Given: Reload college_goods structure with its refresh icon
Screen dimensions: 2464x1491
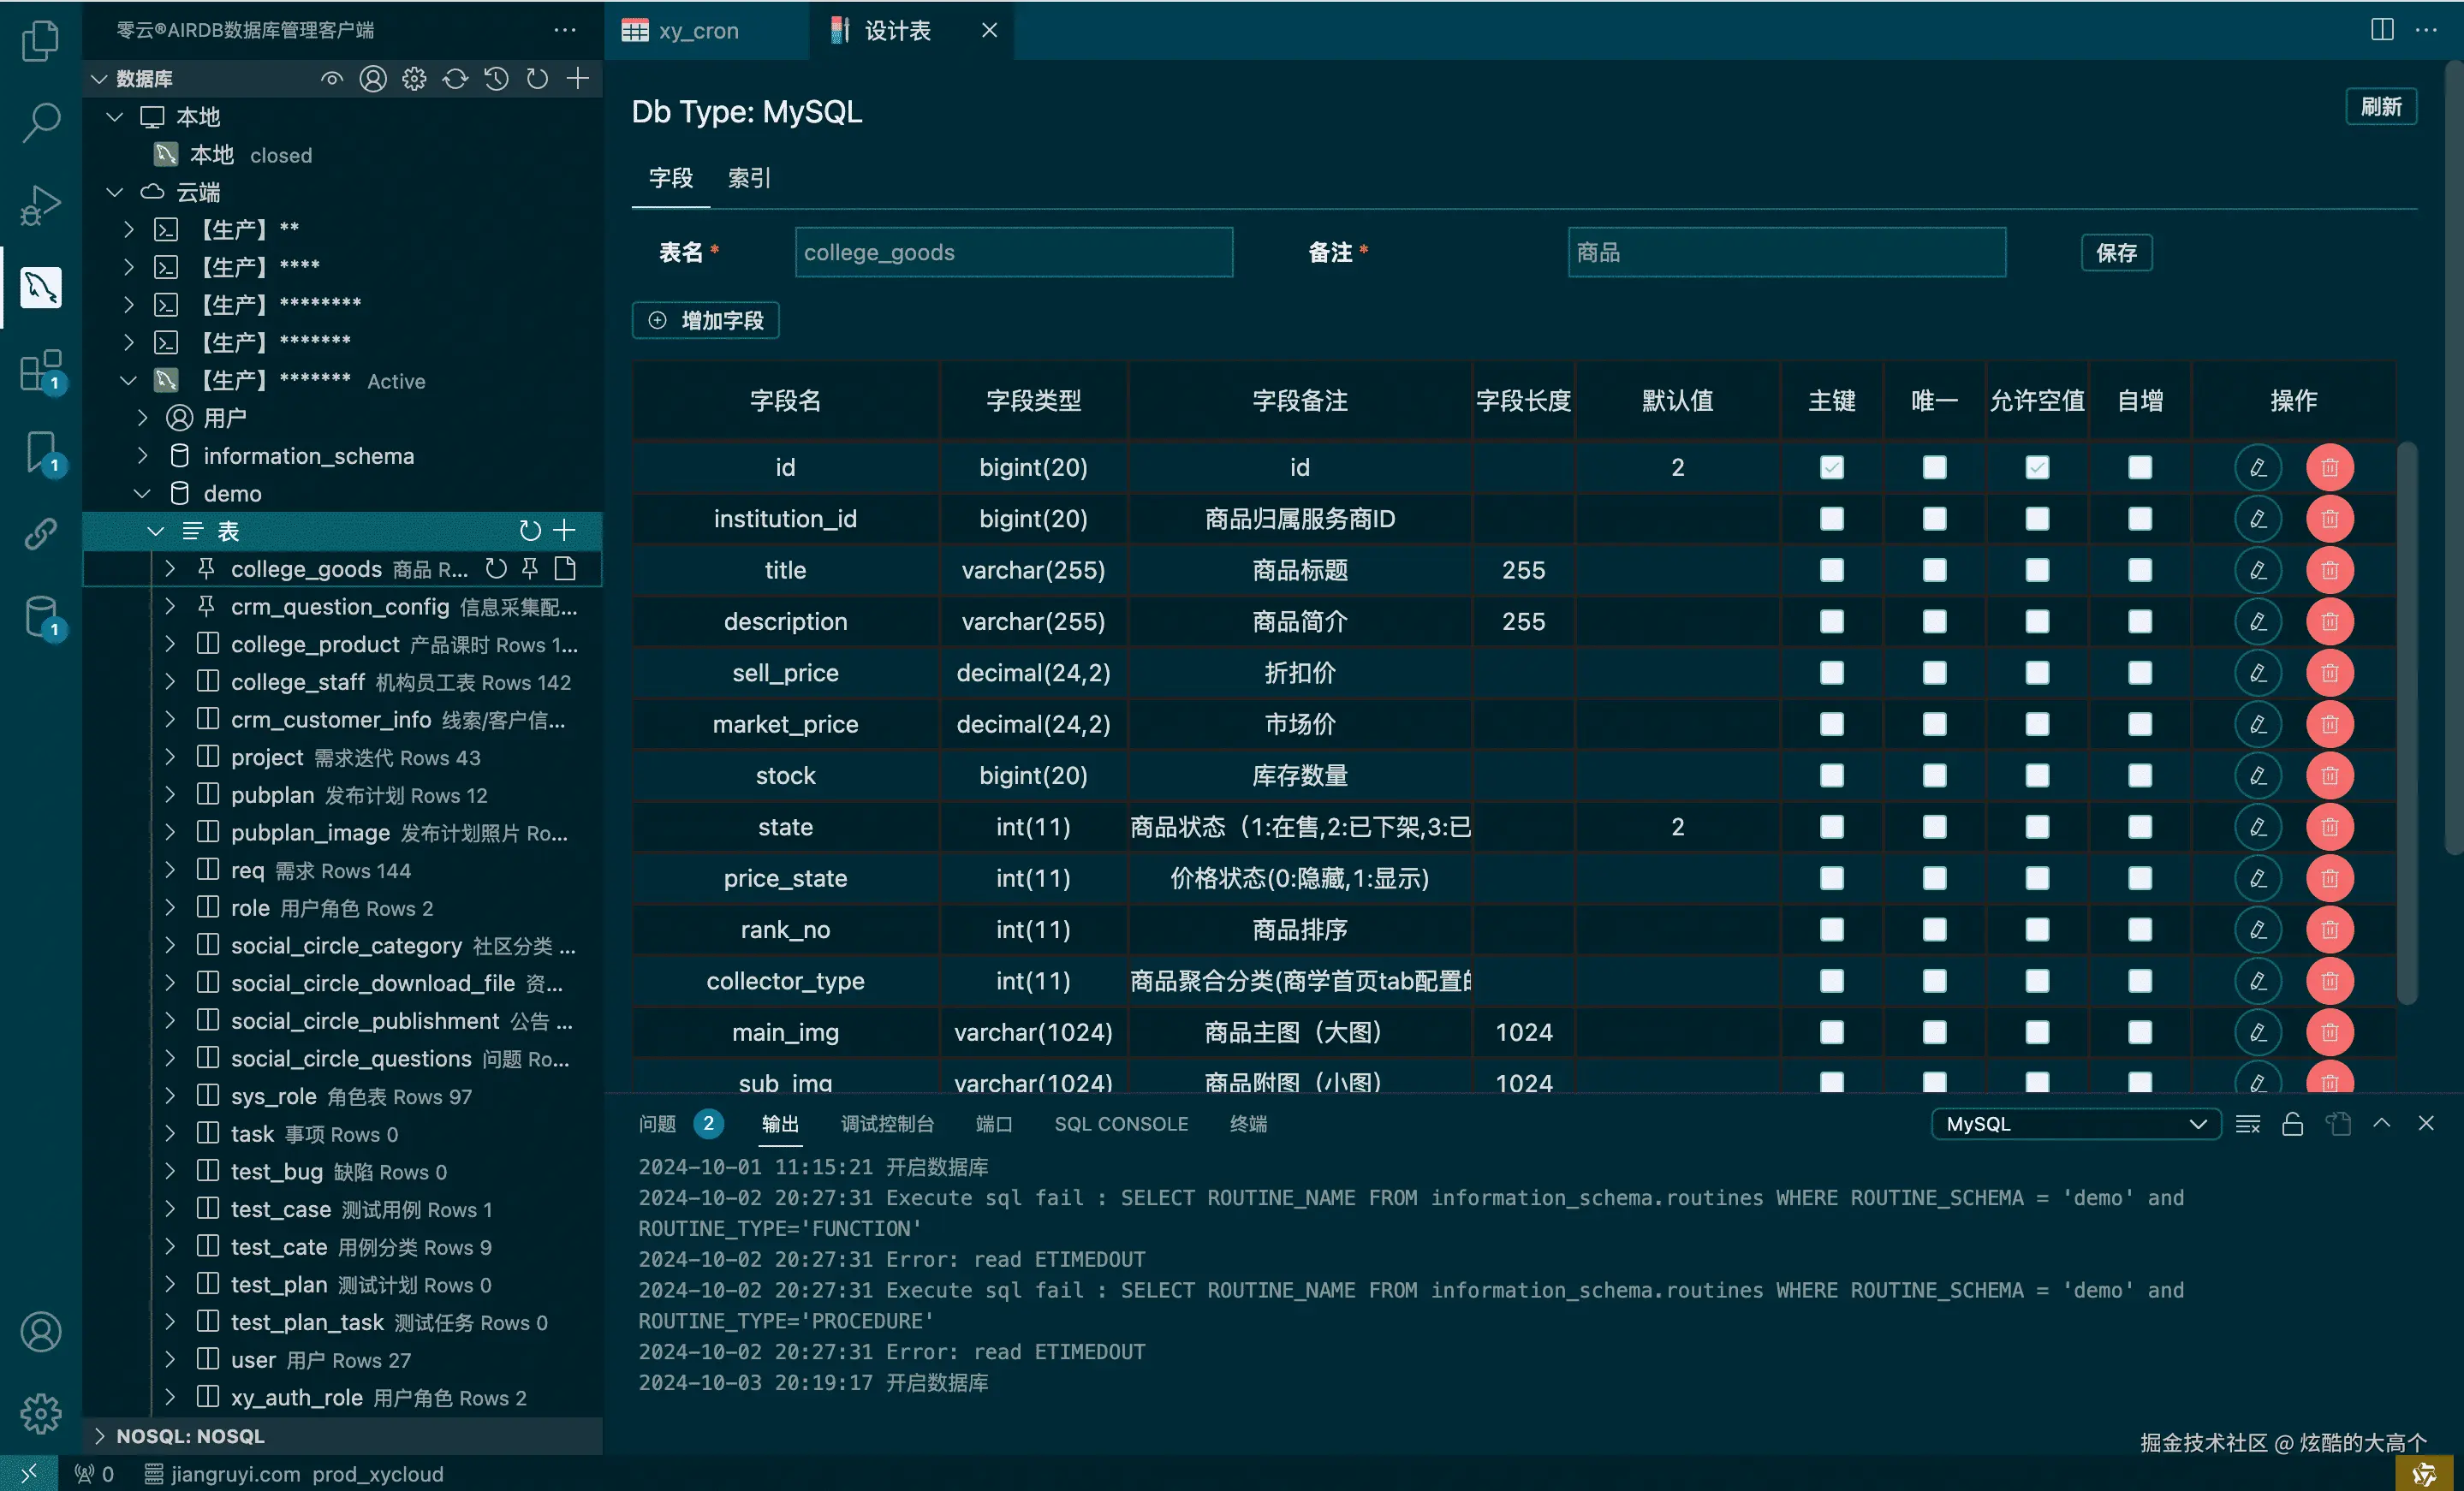Looking at the screenshot, I should click(495, 568).
